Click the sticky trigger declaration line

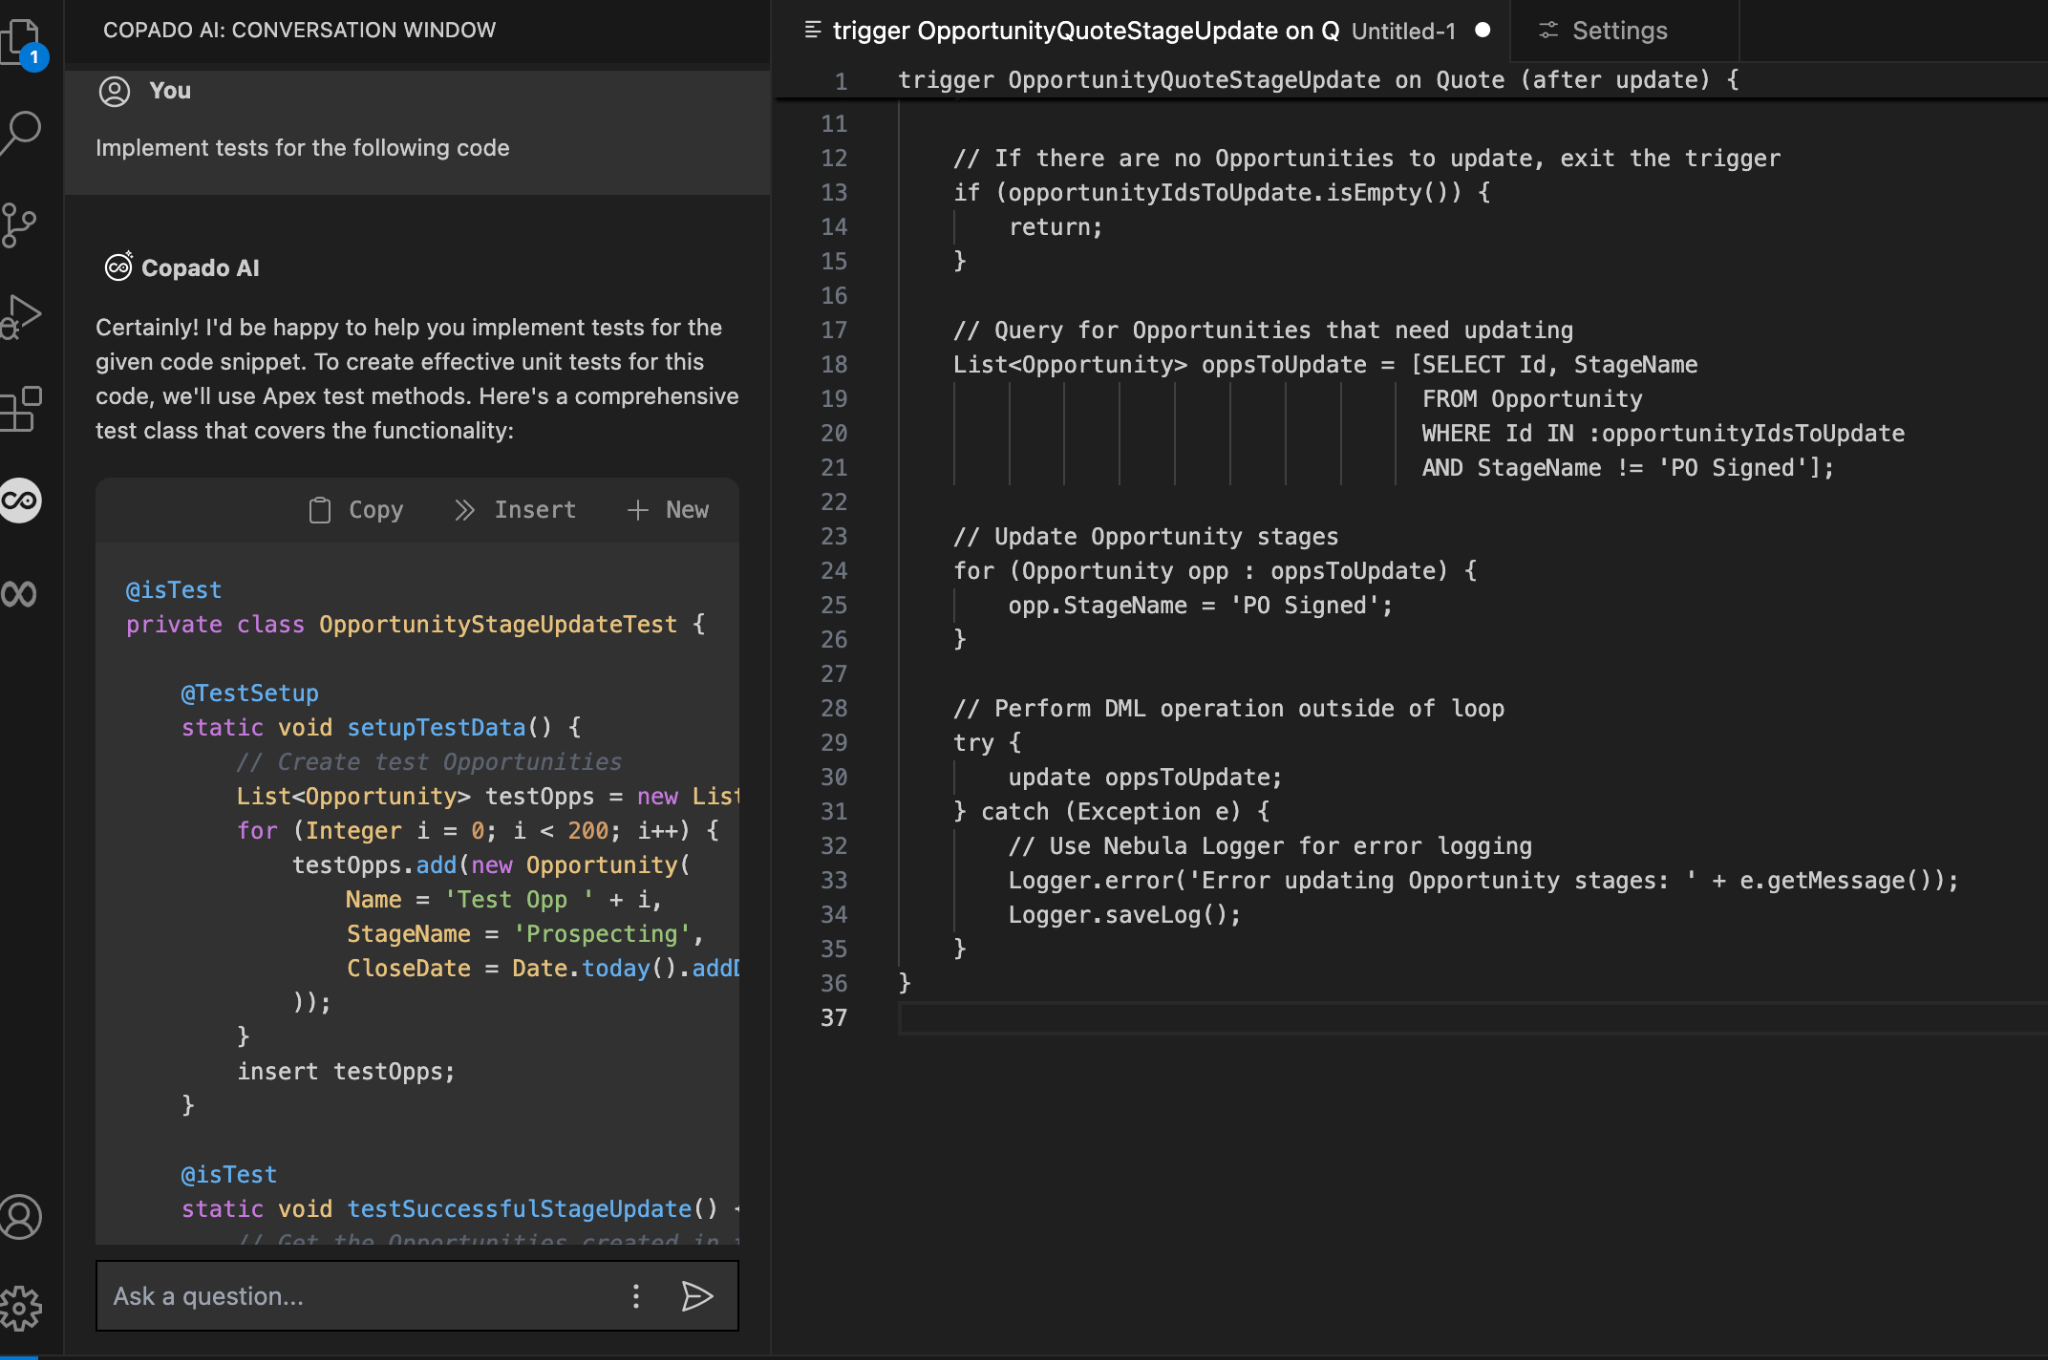coord(1318,80)
